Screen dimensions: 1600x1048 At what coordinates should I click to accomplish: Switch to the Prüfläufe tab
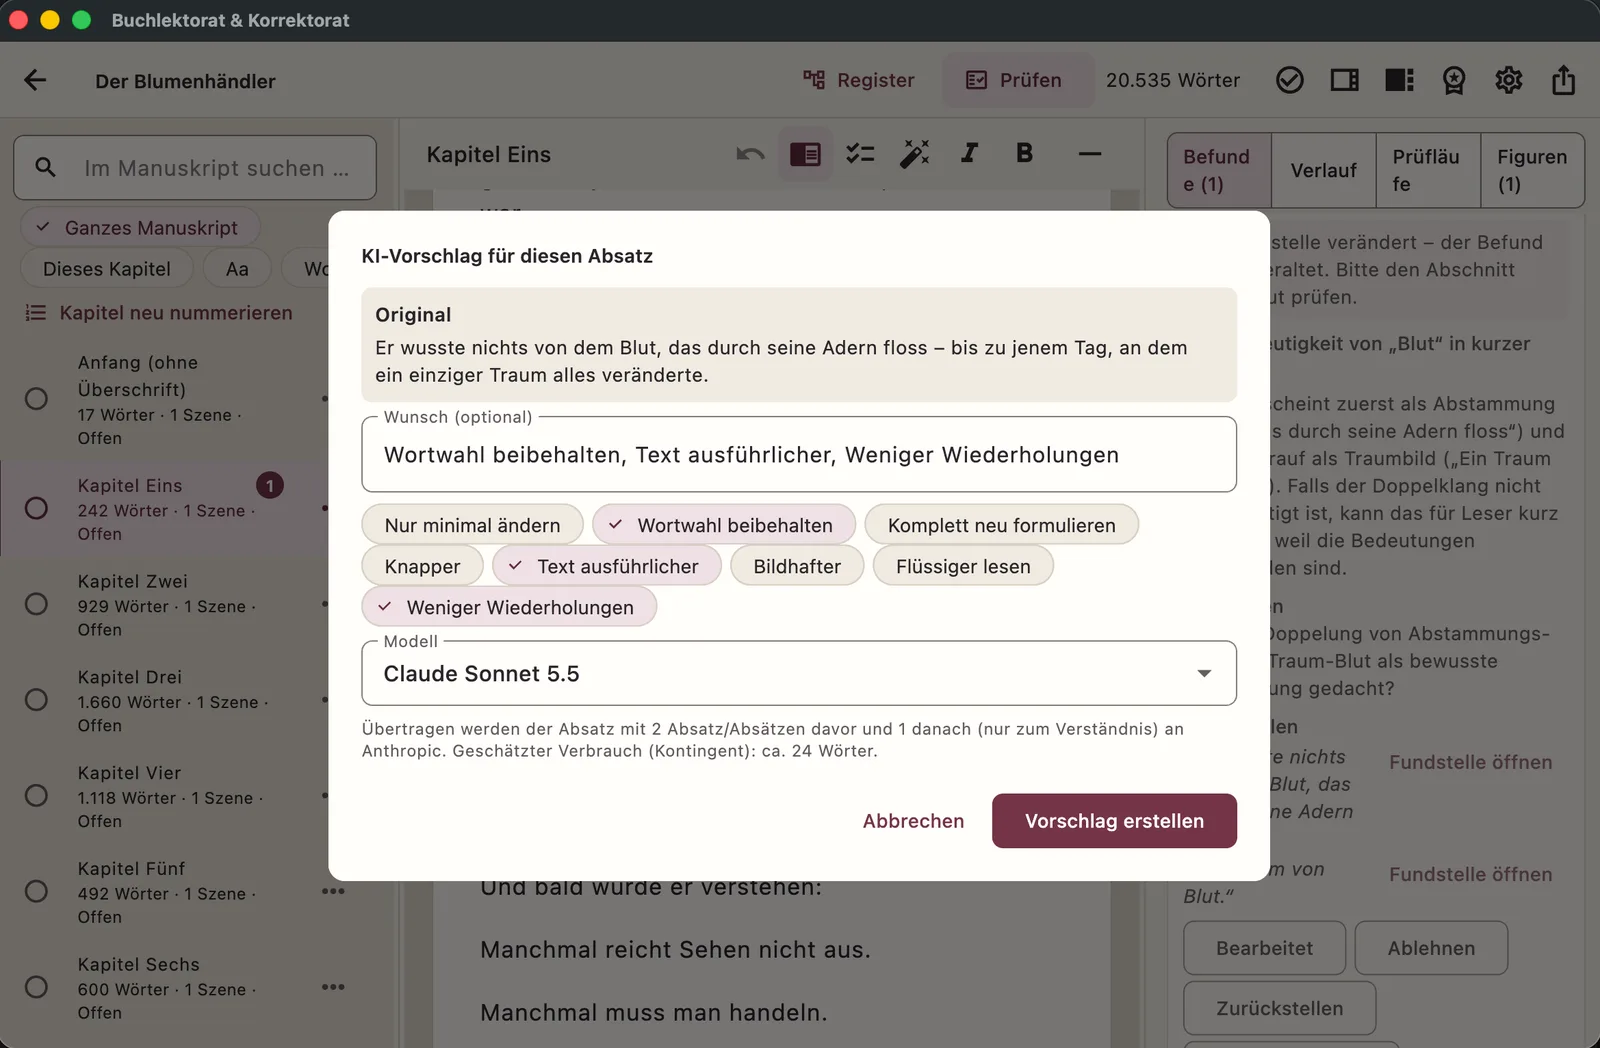click(x=1428, y=170)
